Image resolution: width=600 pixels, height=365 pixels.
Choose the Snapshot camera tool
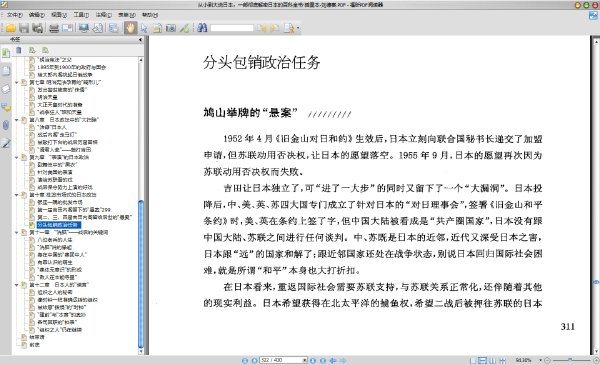tap(171, 28)
